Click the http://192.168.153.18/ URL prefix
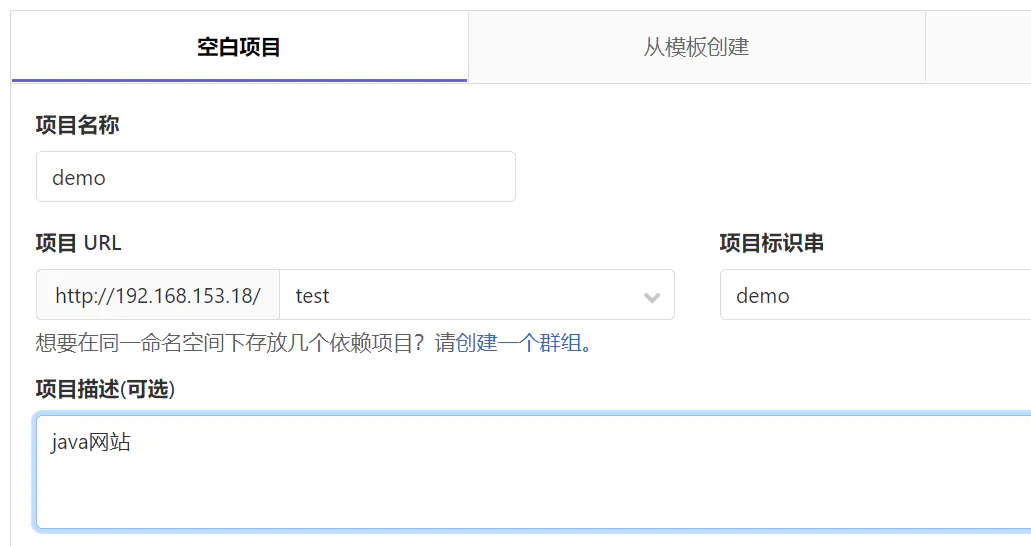Image resolution: width=1031 pixels, height=546 pixels. (158, 295)
